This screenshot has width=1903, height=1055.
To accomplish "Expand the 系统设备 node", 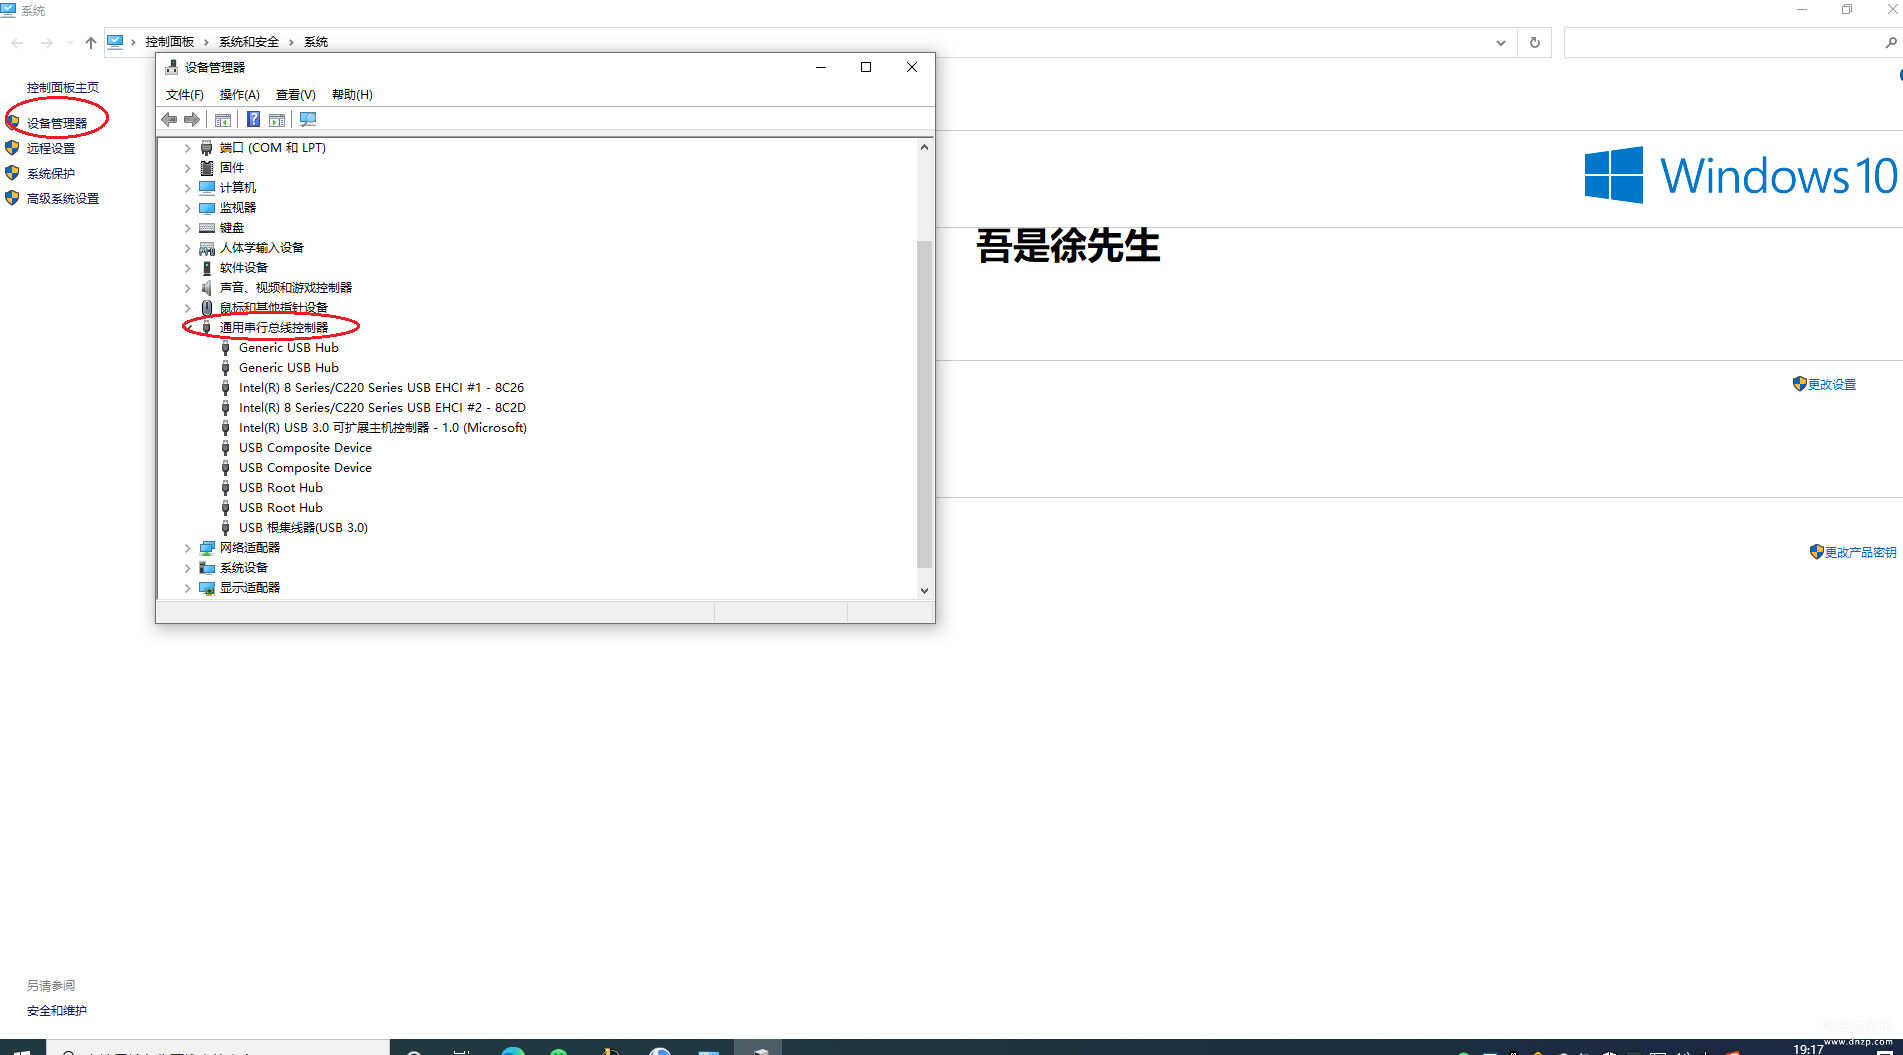I will [x=187, y=568].
